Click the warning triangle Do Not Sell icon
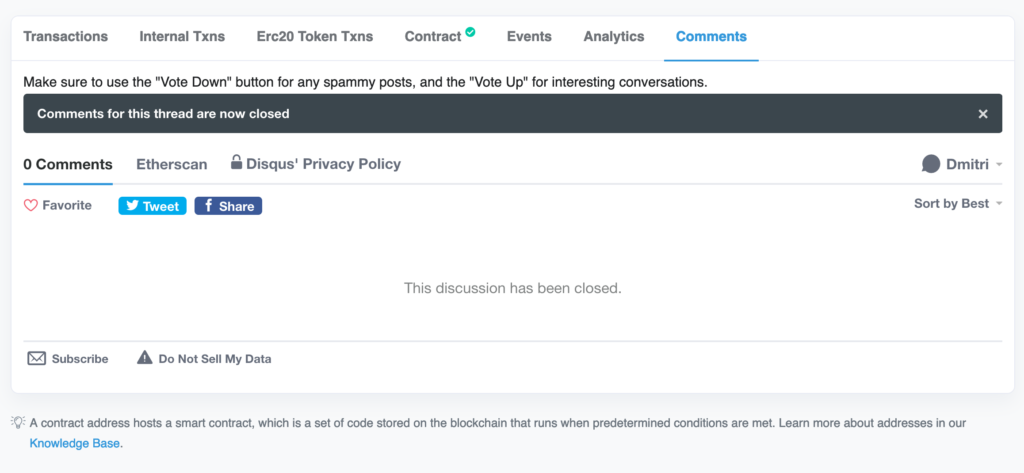The width and height of the screenshot is (1024, 473). point(144,358)
